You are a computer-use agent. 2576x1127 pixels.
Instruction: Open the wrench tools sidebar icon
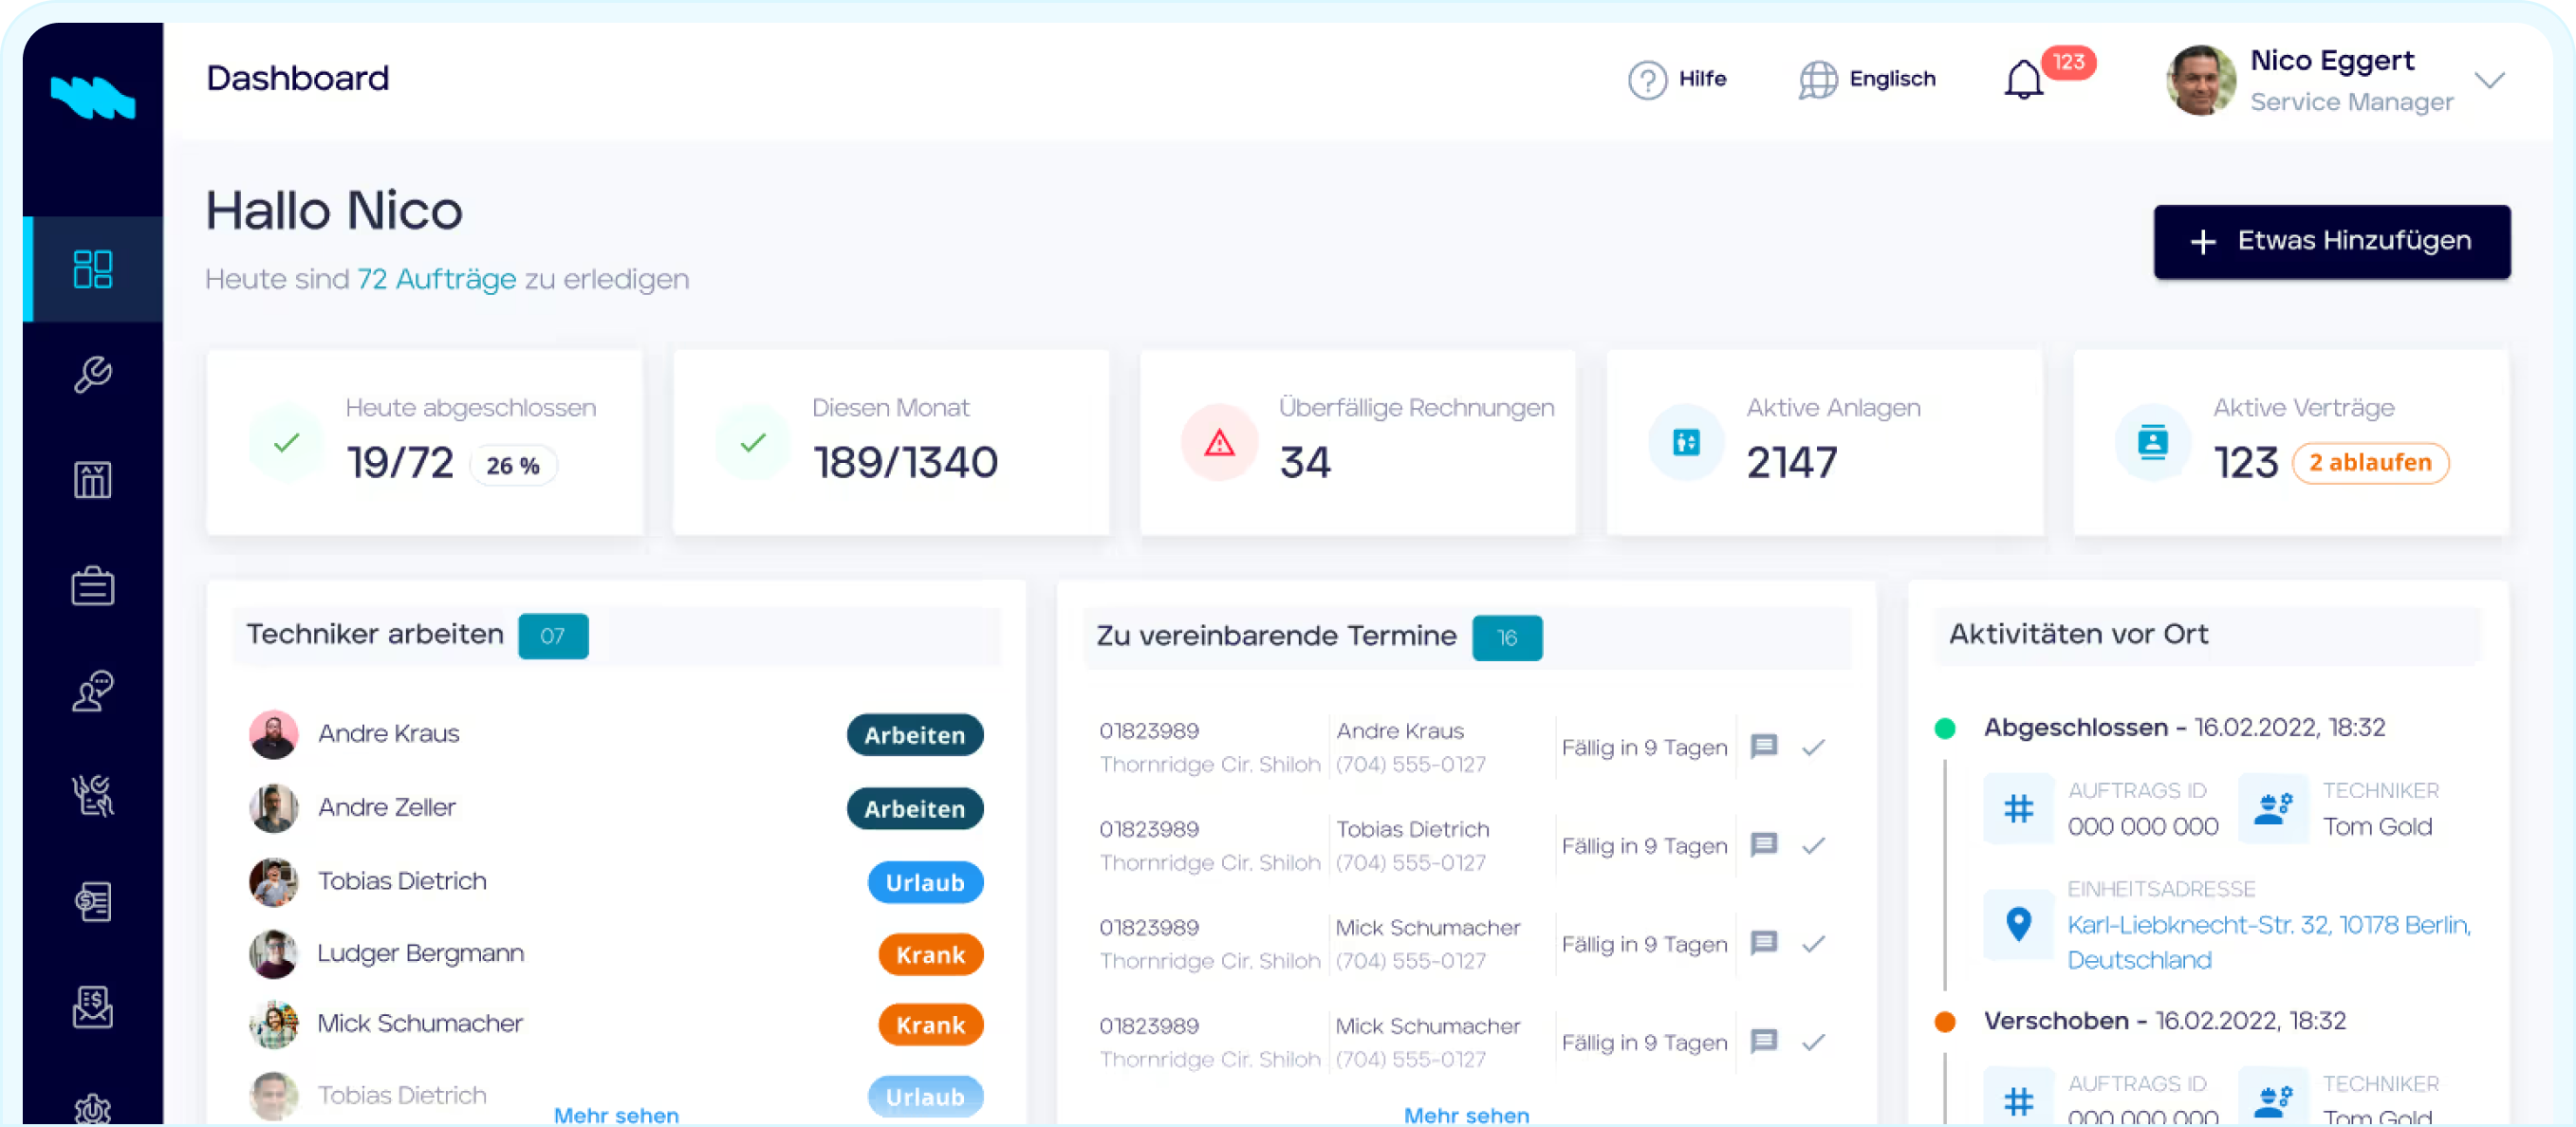click(93, 375)
